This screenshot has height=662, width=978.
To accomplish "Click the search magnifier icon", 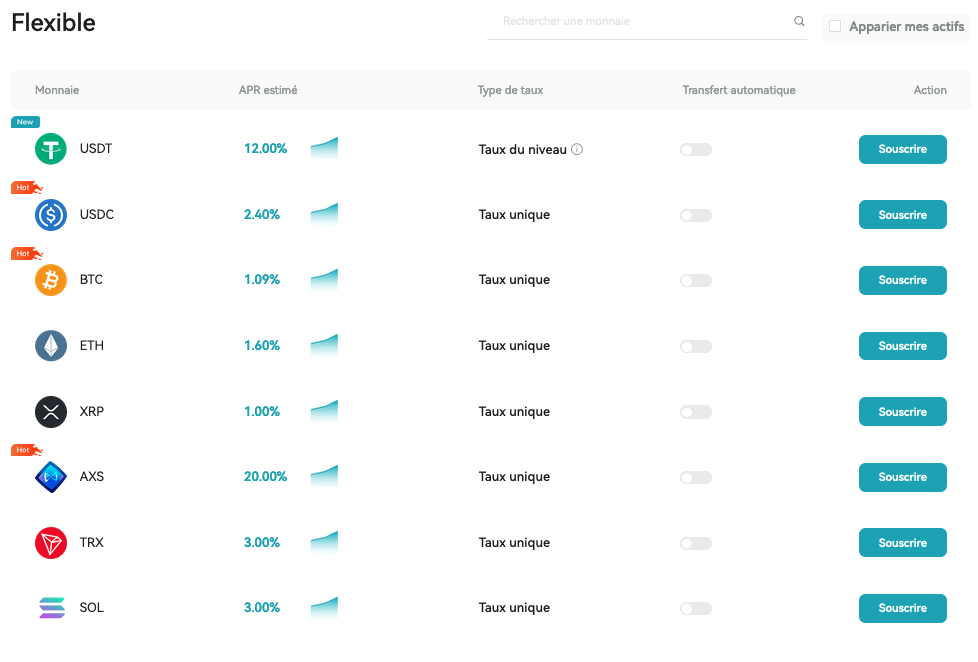I will click(799, 21).
